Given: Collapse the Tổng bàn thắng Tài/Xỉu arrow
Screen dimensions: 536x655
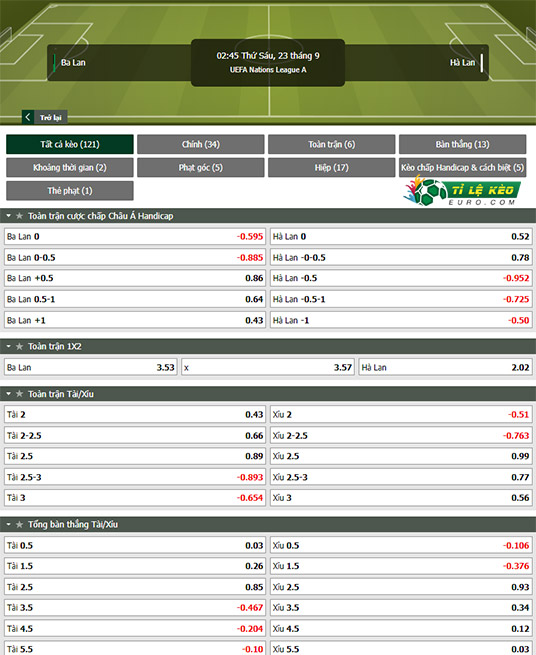Looking at the screenshot, I should pyautogui.click(x=8, y=524).
